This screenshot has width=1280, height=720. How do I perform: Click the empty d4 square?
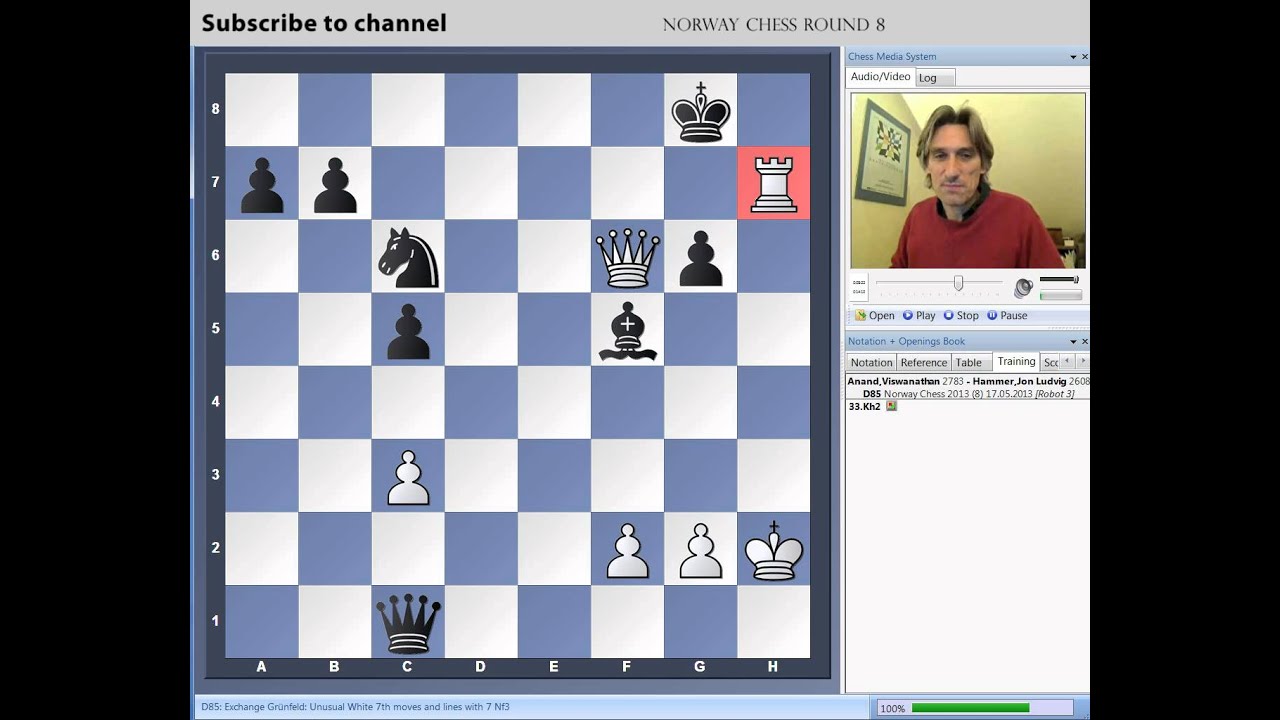tap(481, 403)
